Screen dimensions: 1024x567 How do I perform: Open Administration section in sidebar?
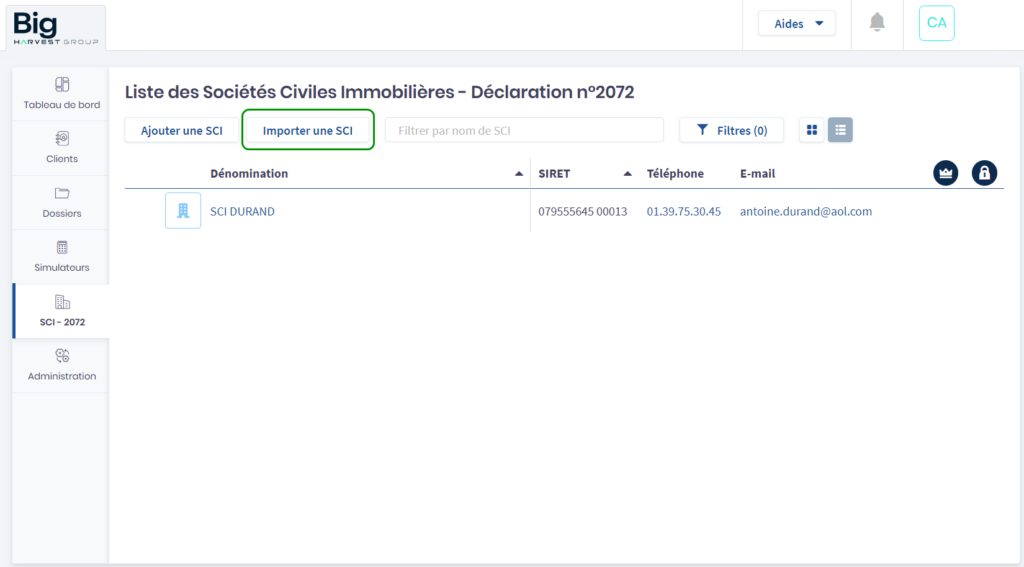point(61,365)
